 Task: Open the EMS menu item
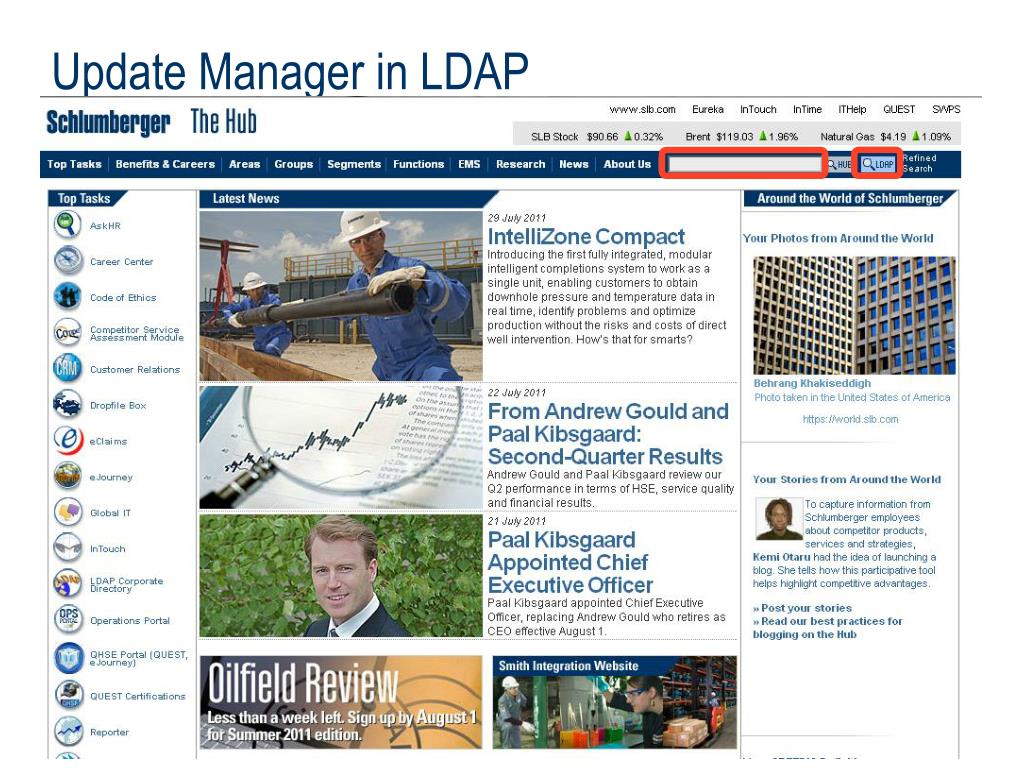(469, 164)
